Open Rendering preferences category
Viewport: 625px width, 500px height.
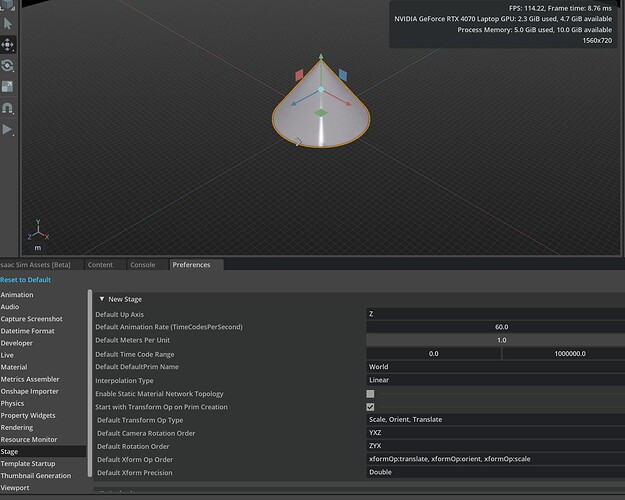(17, 427)
